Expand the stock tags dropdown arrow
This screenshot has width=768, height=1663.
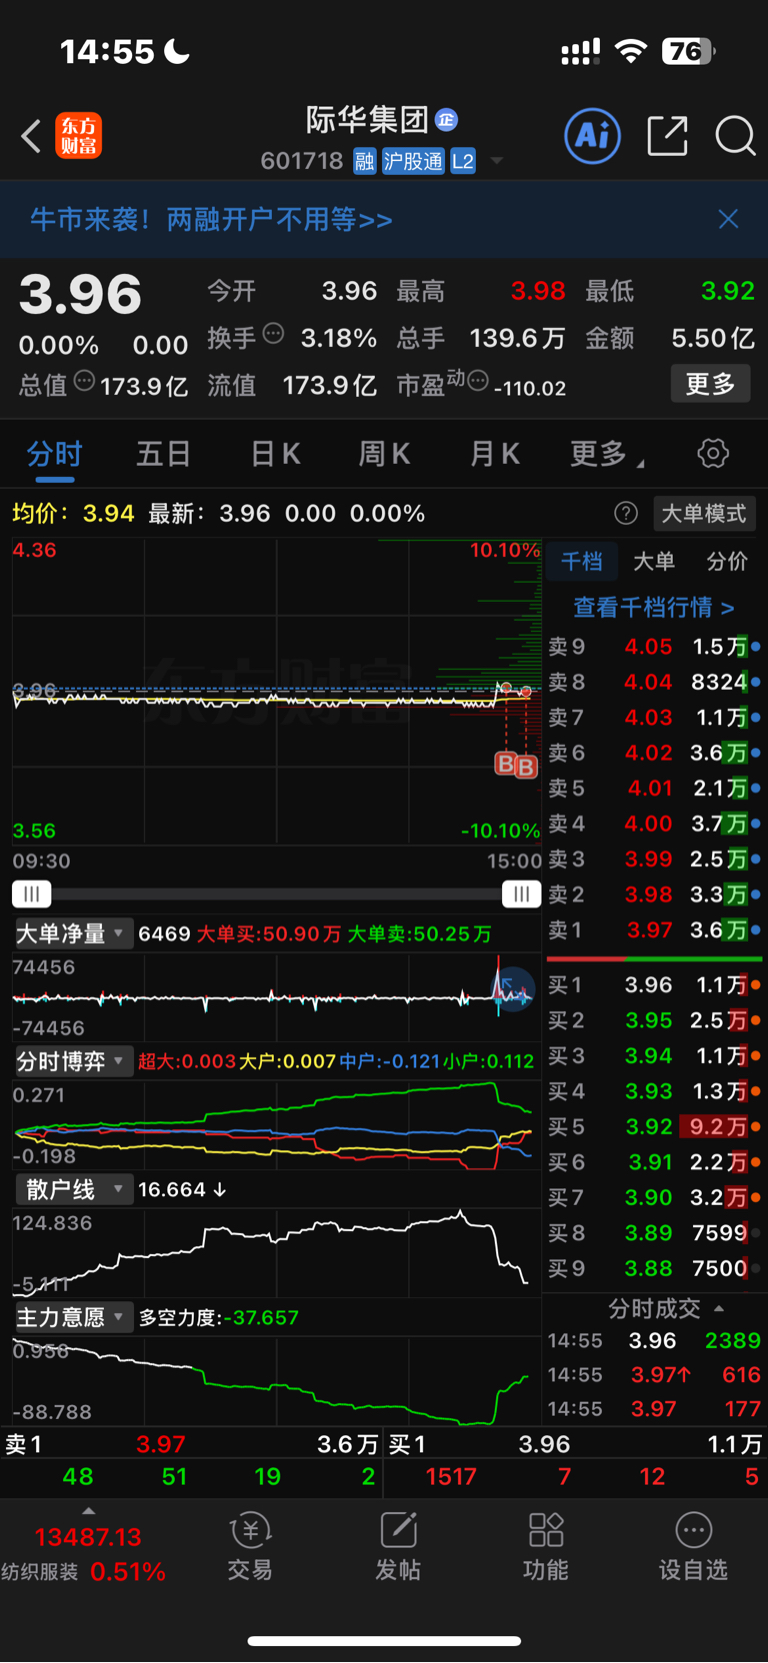(497, 161)
